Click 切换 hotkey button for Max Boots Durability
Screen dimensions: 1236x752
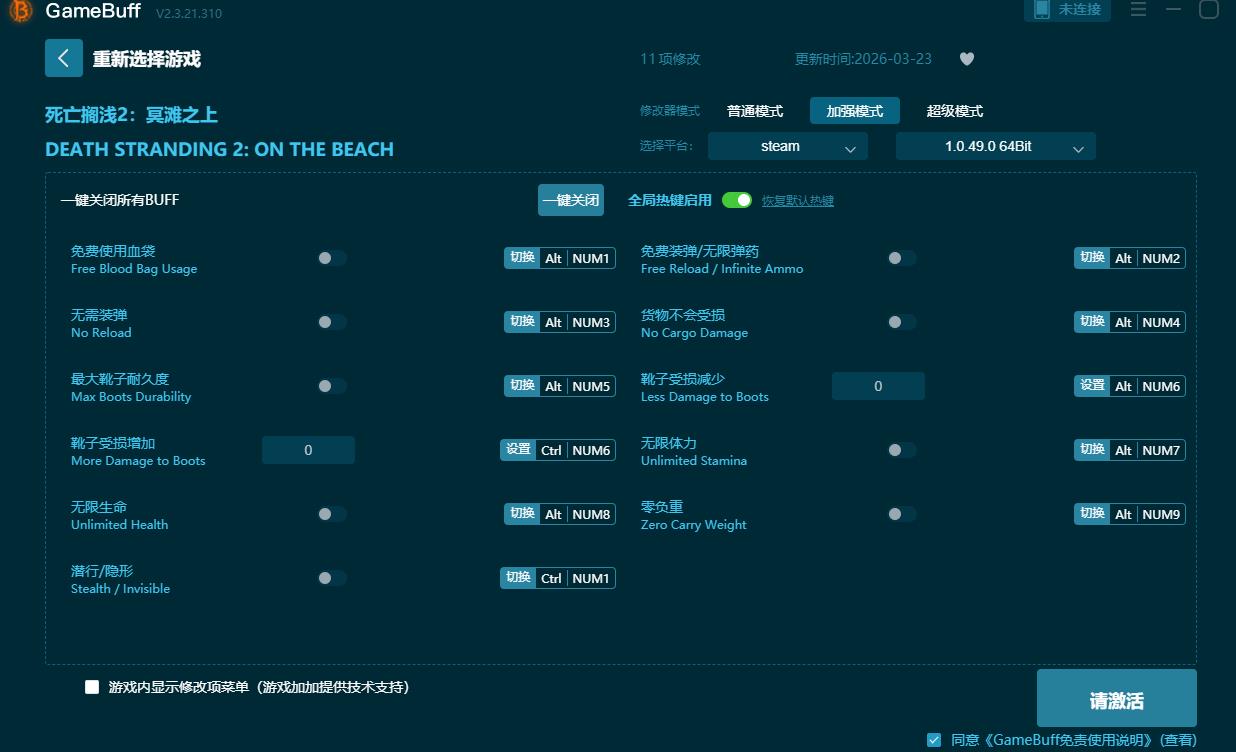(522, 386)
